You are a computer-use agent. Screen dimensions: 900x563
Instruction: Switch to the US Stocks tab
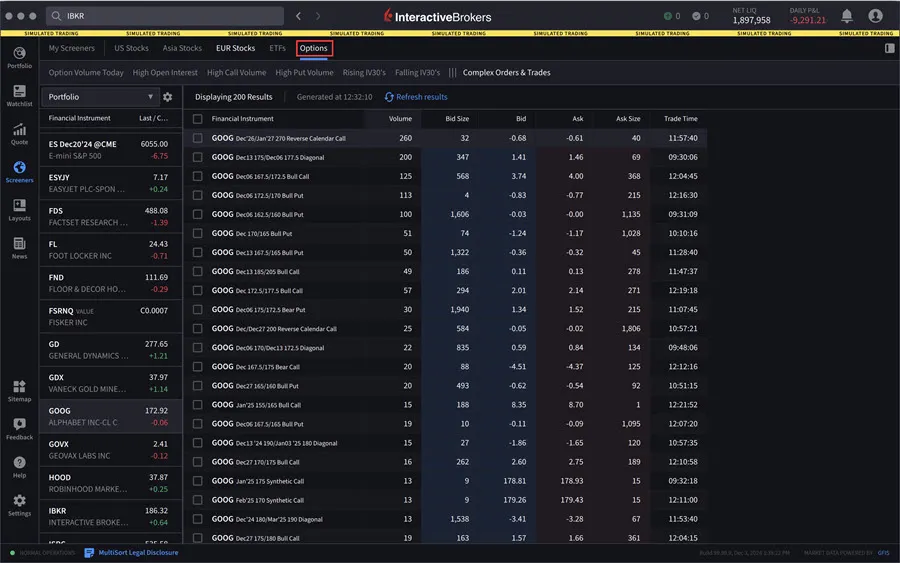131,48
